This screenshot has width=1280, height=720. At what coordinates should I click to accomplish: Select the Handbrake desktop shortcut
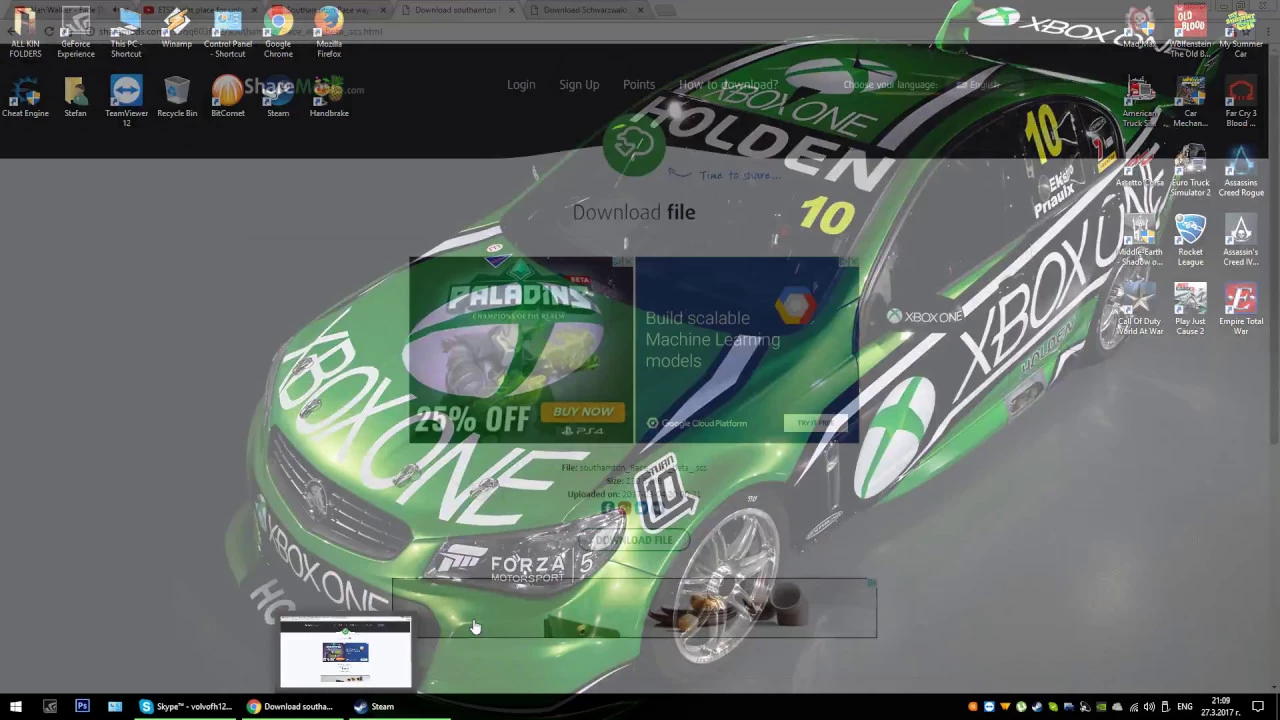click(329, 97)
